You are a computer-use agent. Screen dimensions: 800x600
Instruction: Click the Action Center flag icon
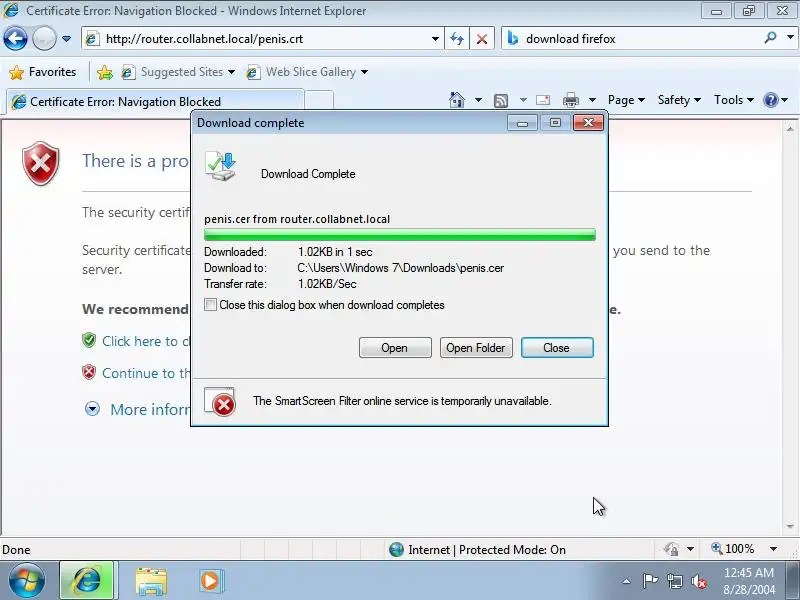click(650, 581)
